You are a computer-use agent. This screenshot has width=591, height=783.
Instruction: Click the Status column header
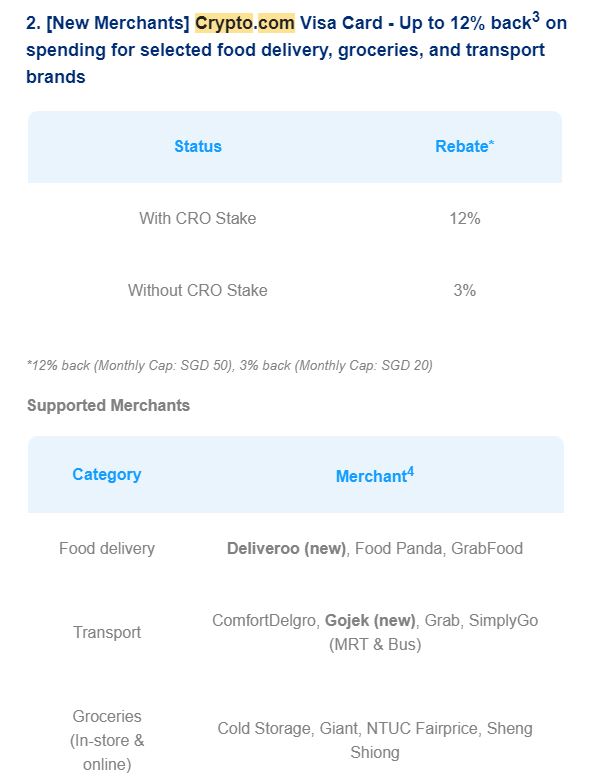tap(198, 146)
